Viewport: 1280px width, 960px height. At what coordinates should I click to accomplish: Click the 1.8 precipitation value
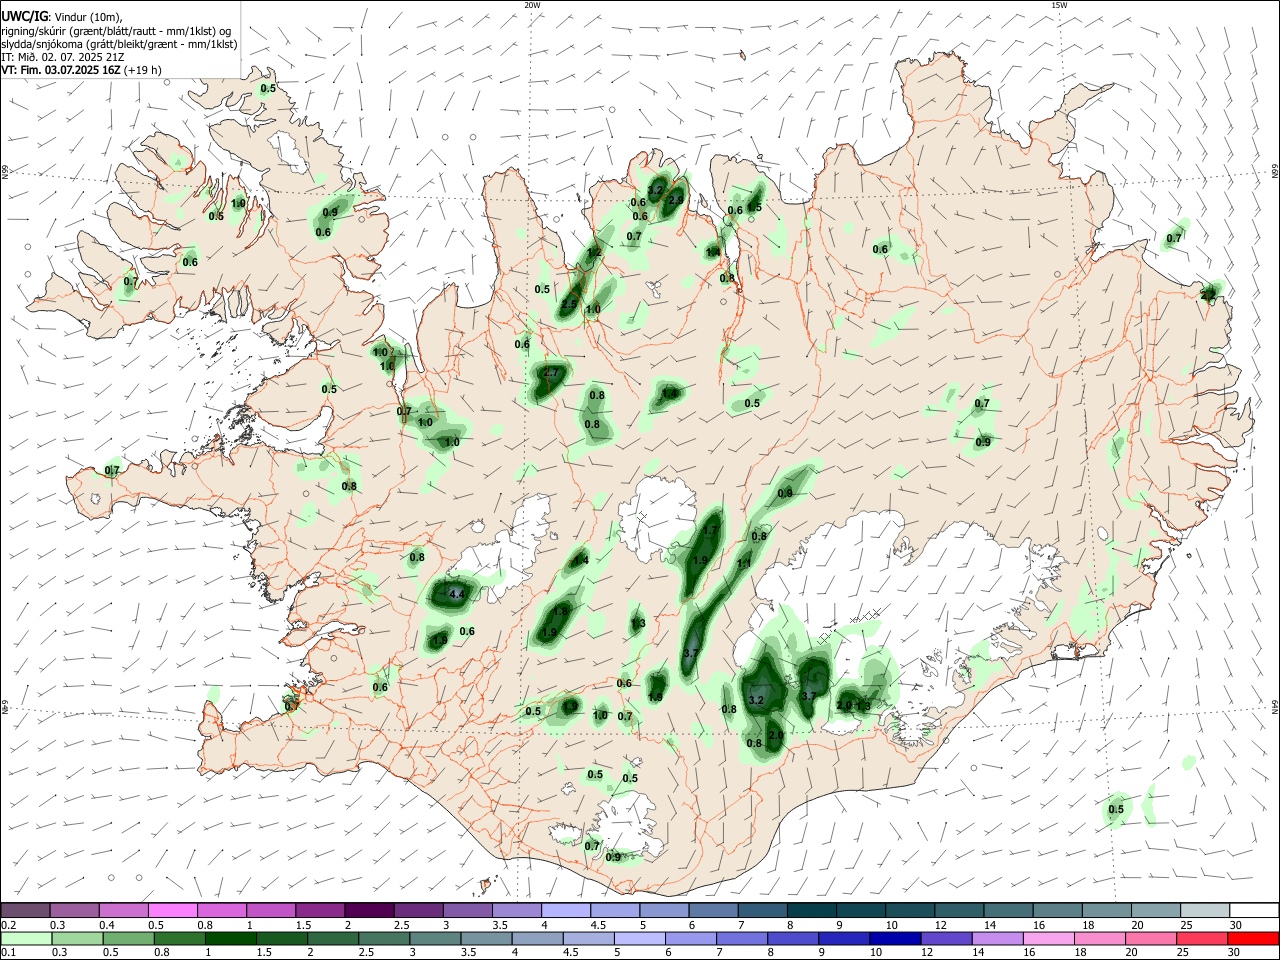(x=561, y=611)
